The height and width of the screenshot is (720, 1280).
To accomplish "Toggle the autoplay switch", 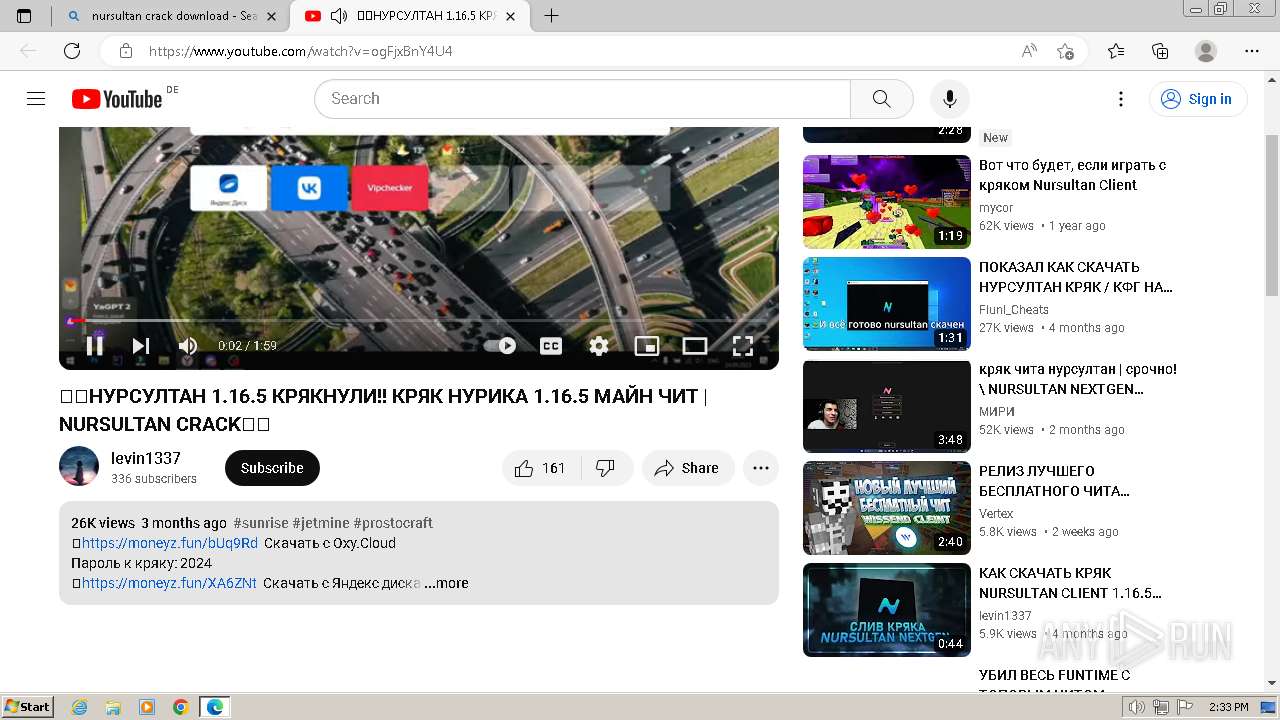I will (500, 346).
